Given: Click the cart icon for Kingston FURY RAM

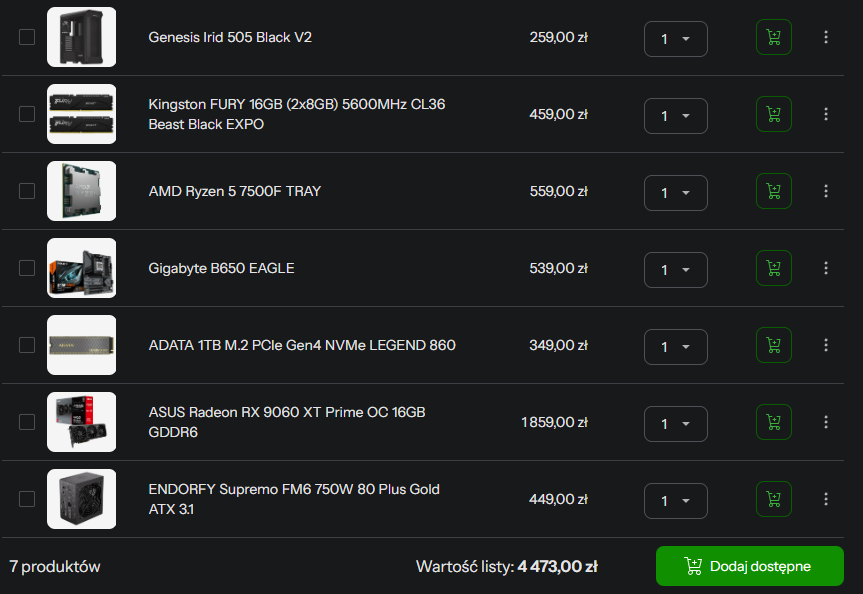Looking at the screenshot, I should coord(773,114).
